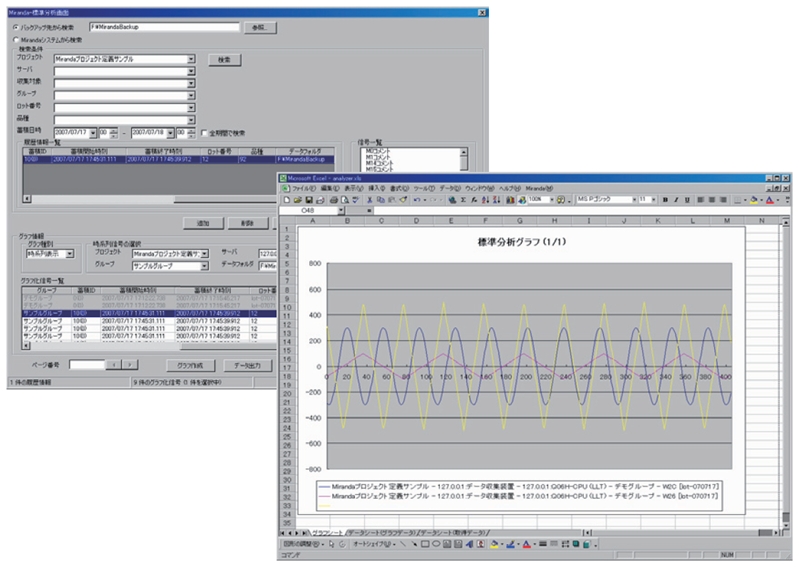Select the Mirandaシステムから検索 radio button
Viewport: 799px width, 567px height.
tap(14, 40)
